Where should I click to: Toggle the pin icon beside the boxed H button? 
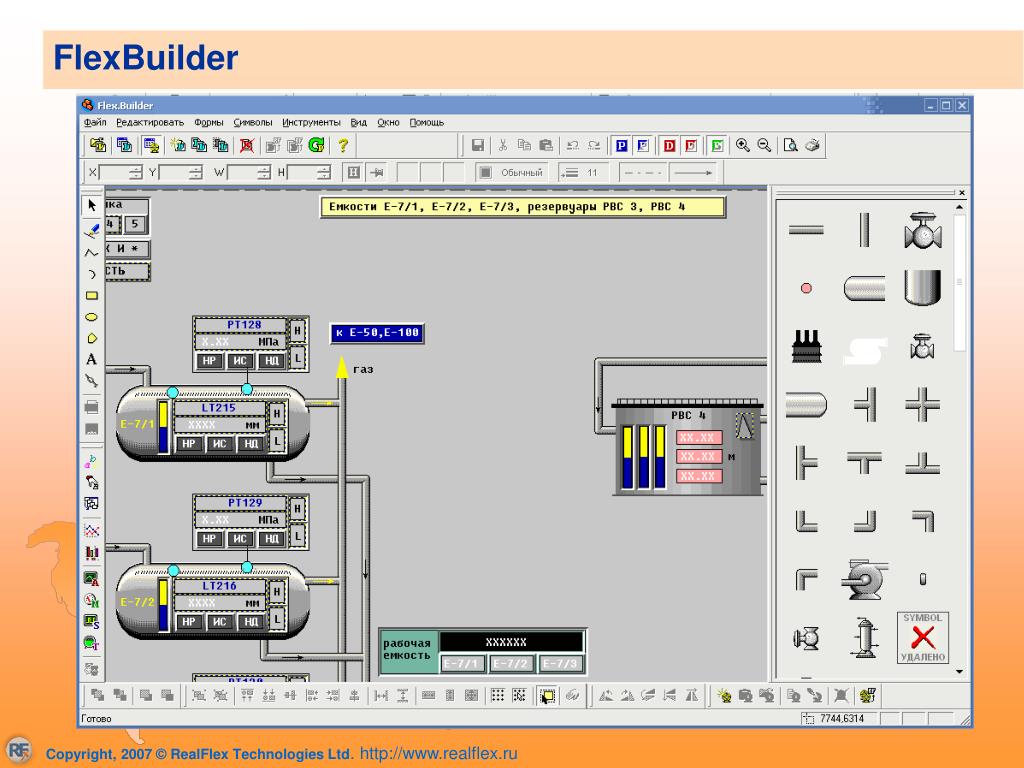[x=377, y=172]
